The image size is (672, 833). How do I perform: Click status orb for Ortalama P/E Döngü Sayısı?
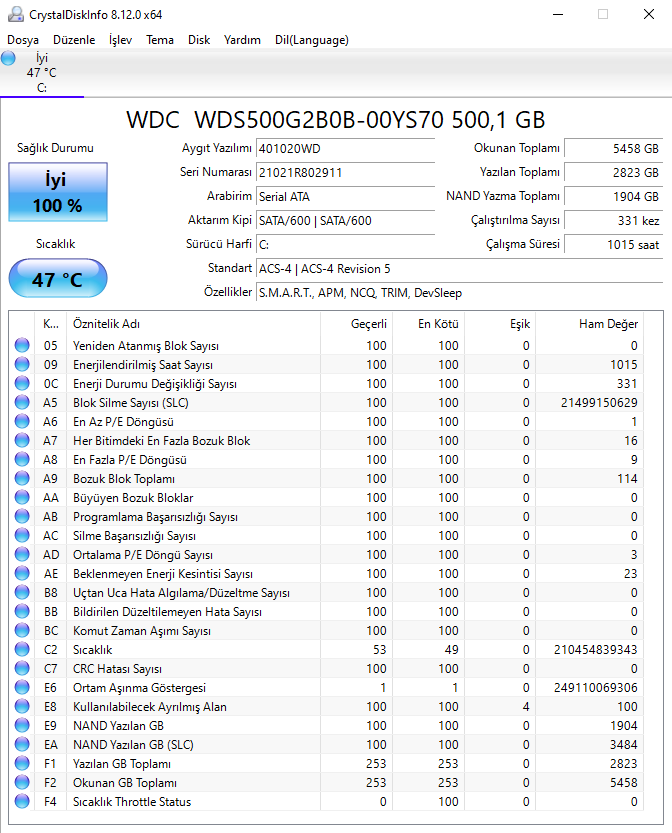22,555
